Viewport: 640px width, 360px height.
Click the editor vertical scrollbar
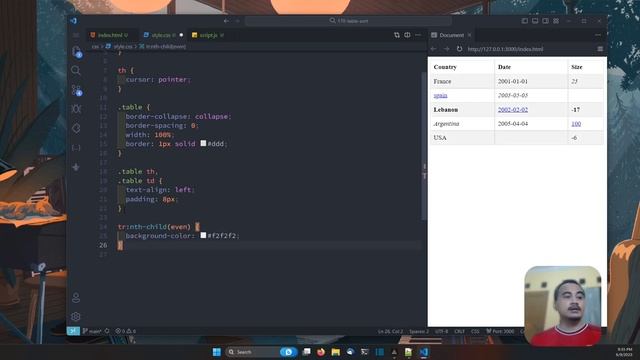point(424,147)
